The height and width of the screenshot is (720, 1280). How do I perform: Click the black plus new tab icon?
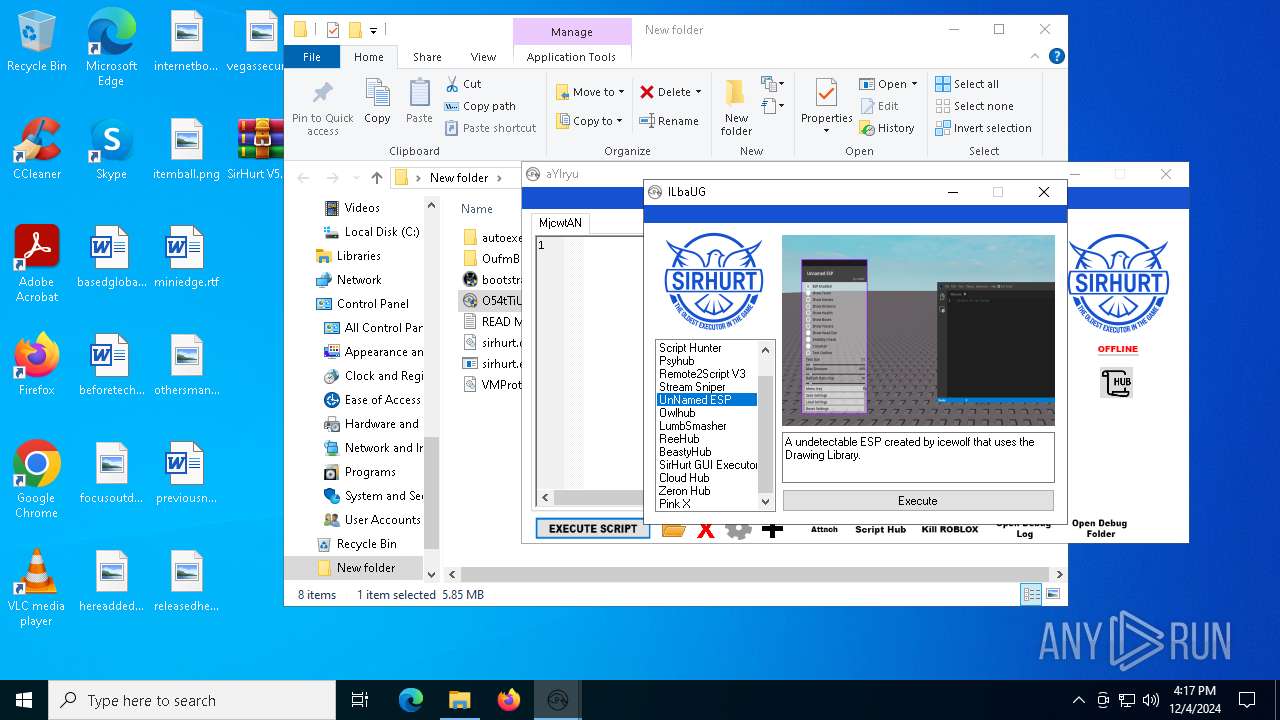click(x=772, y=530)
